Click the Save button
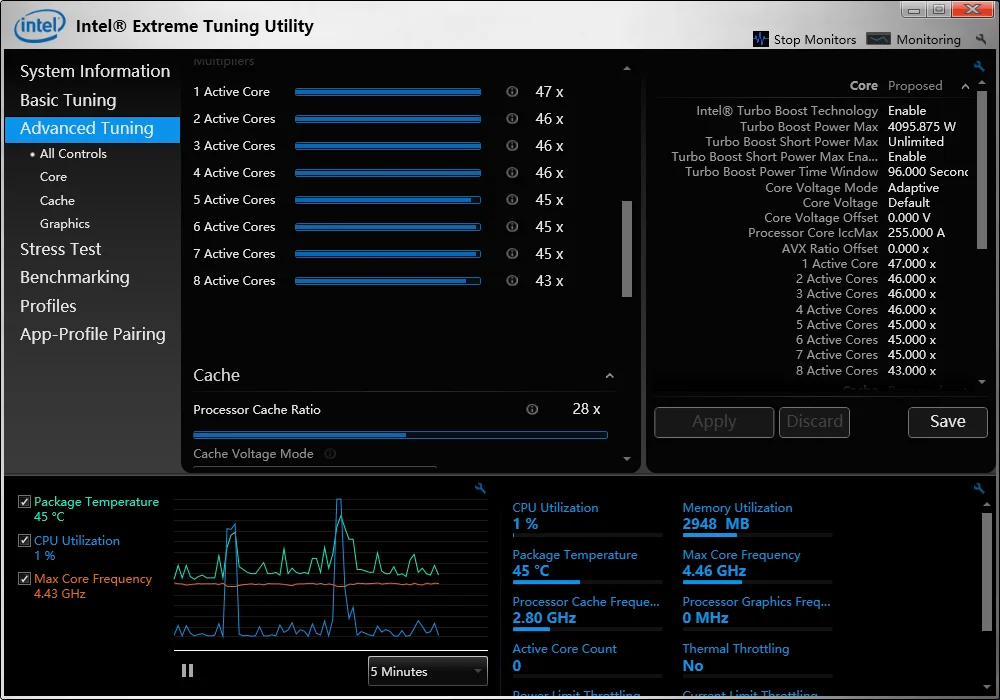Screen dimensions: 1000x700 [x=947, y=422]
